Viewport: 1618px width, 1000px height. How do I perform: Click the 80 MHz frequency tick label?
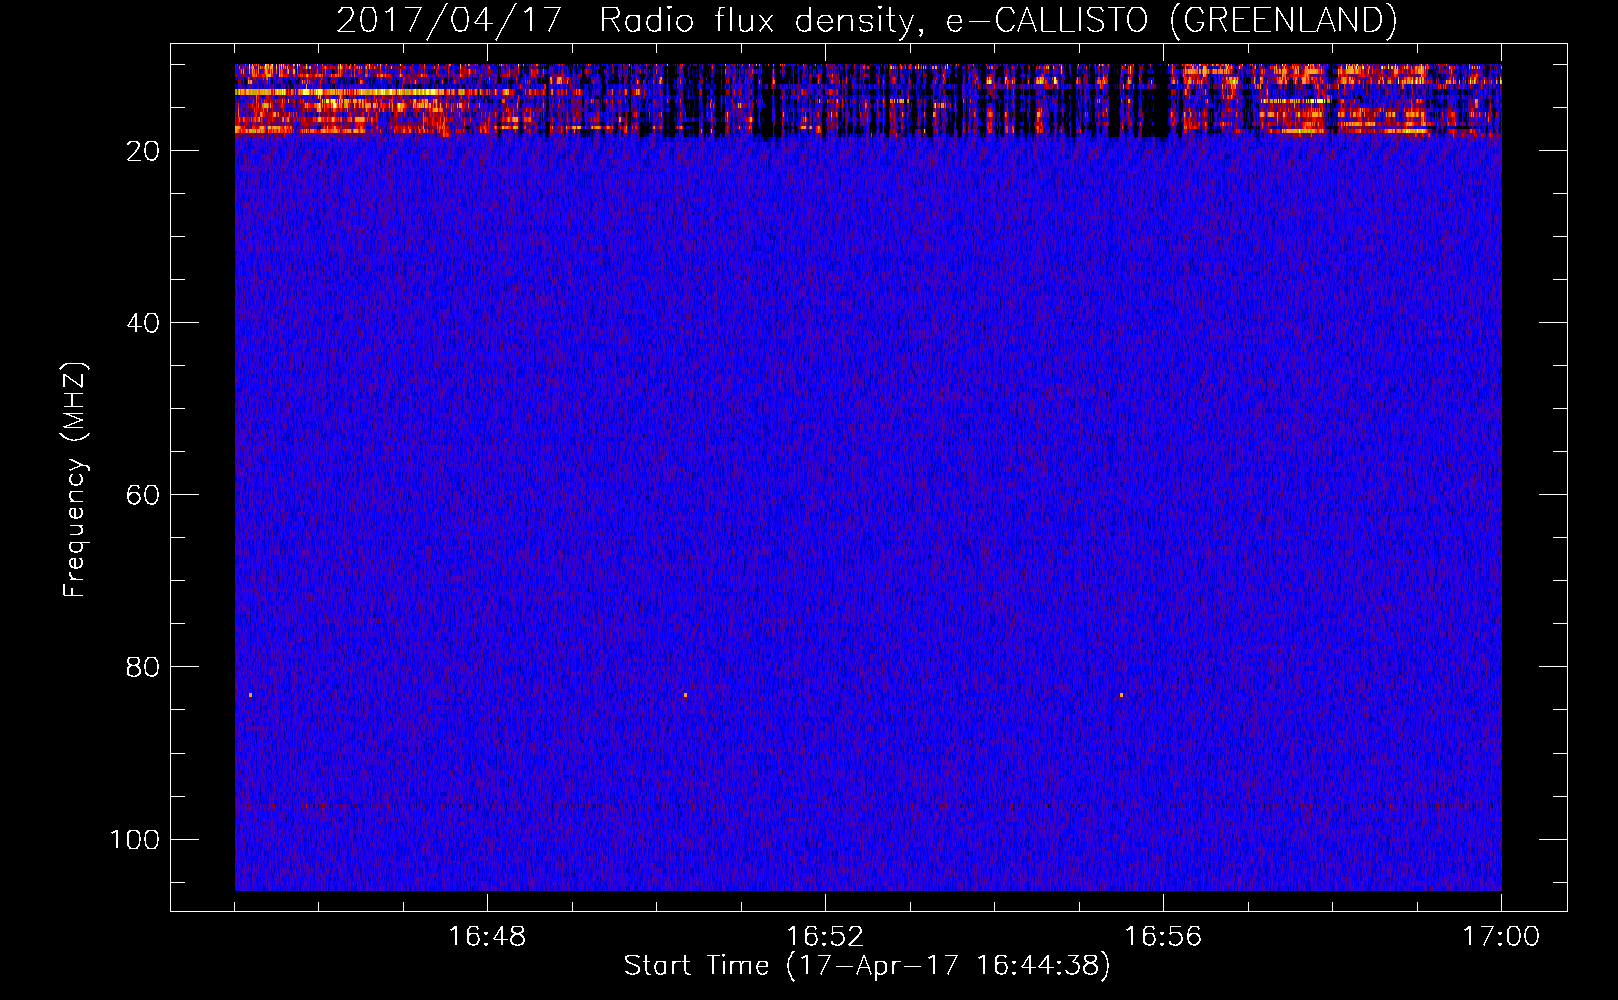[143, 667]
